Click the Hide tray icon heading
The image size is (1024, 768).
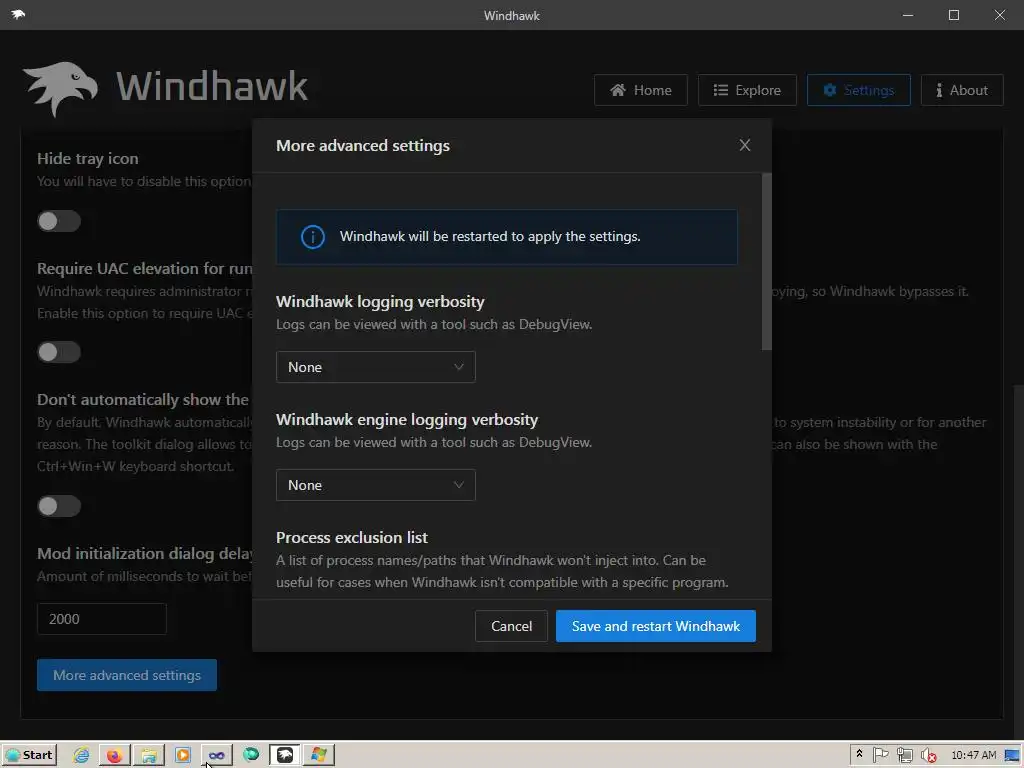pyautogui.click(x=88, y=159)
